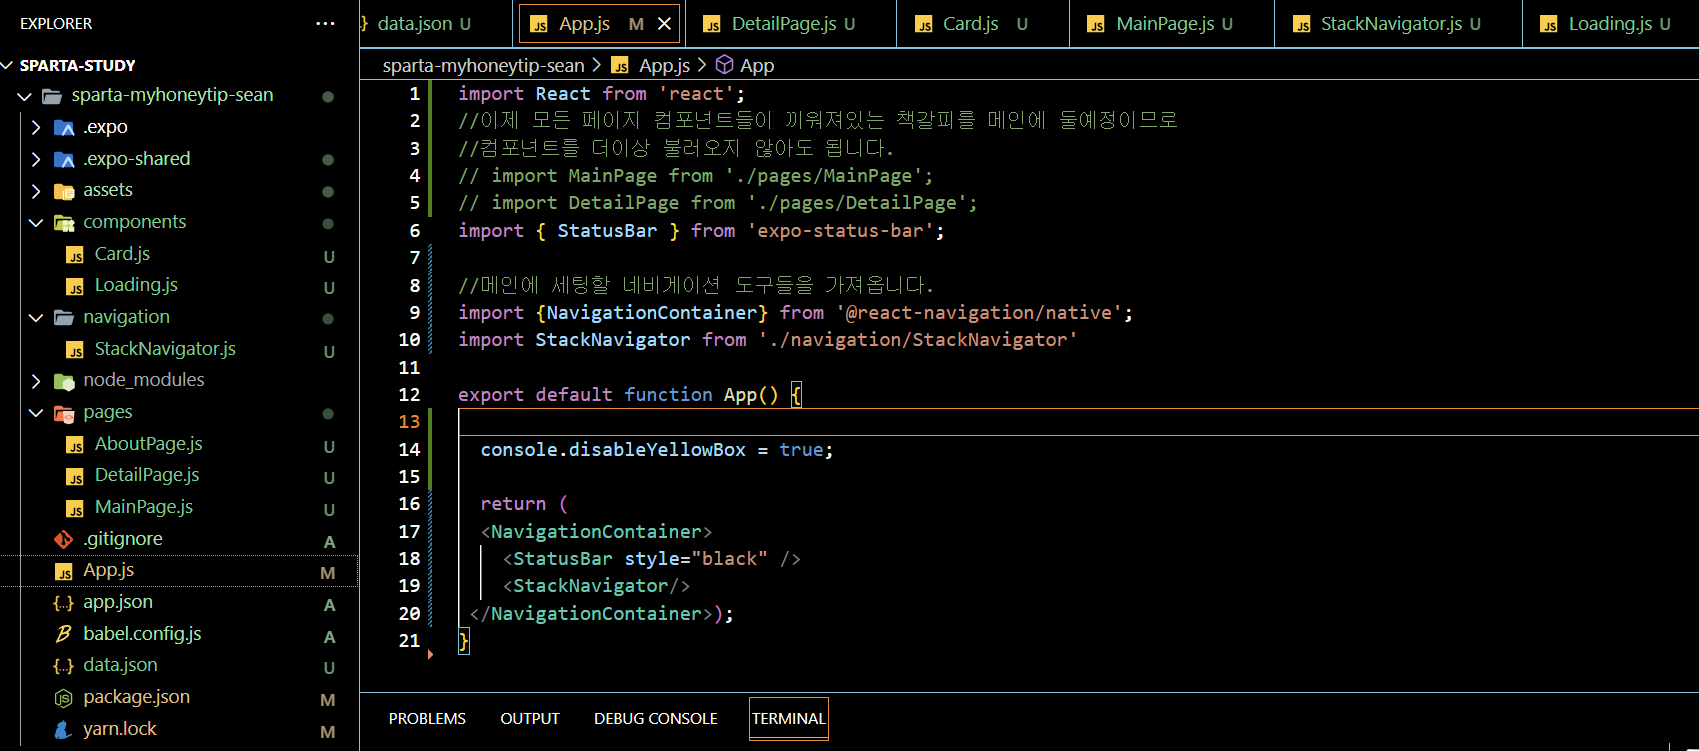Open the DEBUG CONSOLE panel
Screen dimensions: 1699x751
click(x=655, y=719)
